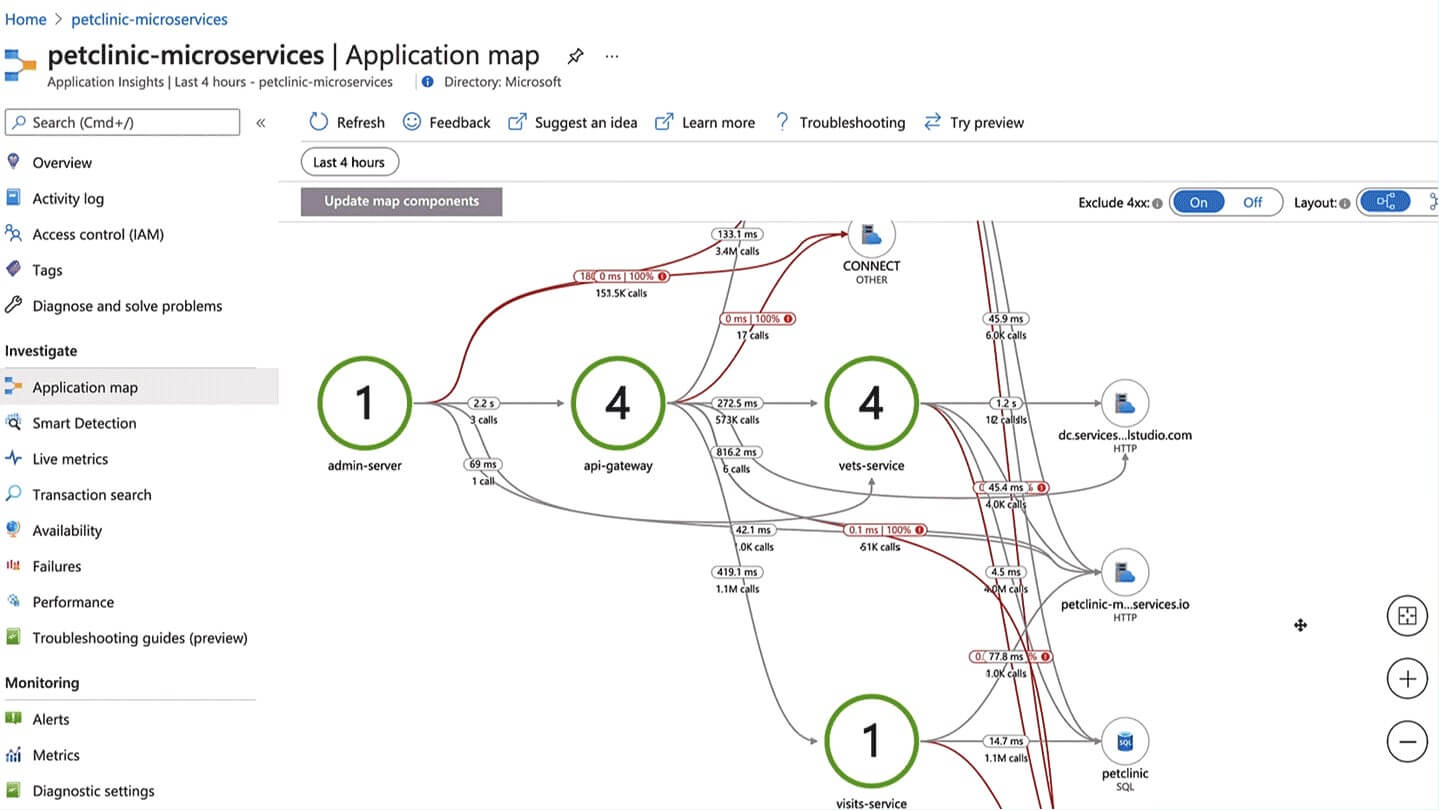This screenshot has height=810, width=1439.
Task: Turn Exclude 4xx to Off
Action: 1252,202
